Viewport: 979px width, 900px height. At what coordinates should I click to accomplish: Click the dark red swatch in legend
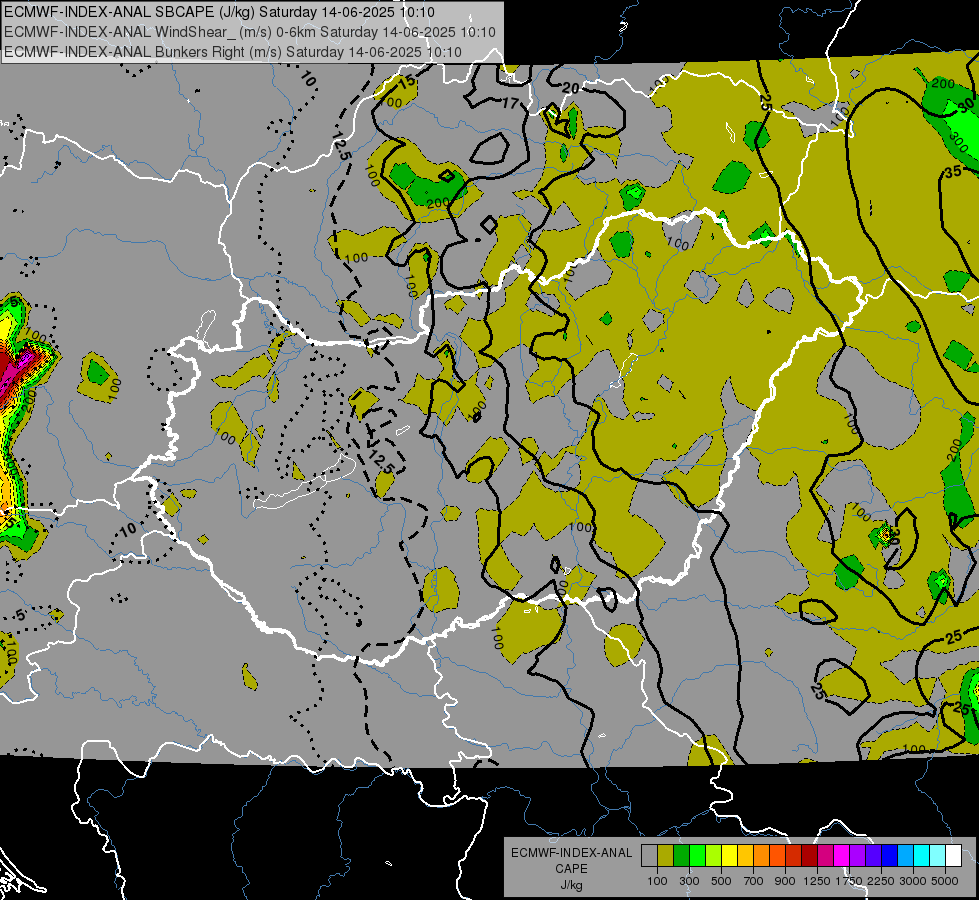coord(809,856)
